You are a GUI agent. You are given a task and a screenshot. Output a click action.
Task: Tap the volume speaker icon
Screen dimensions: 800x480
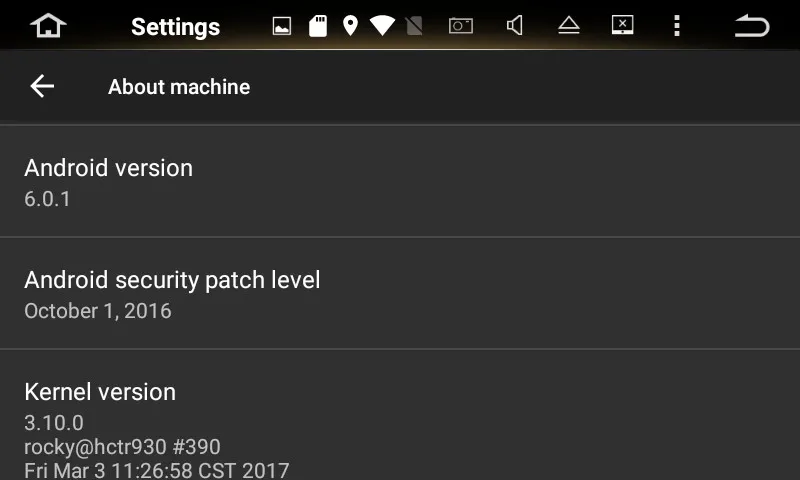pyautogui.click(x=515, y=26)
